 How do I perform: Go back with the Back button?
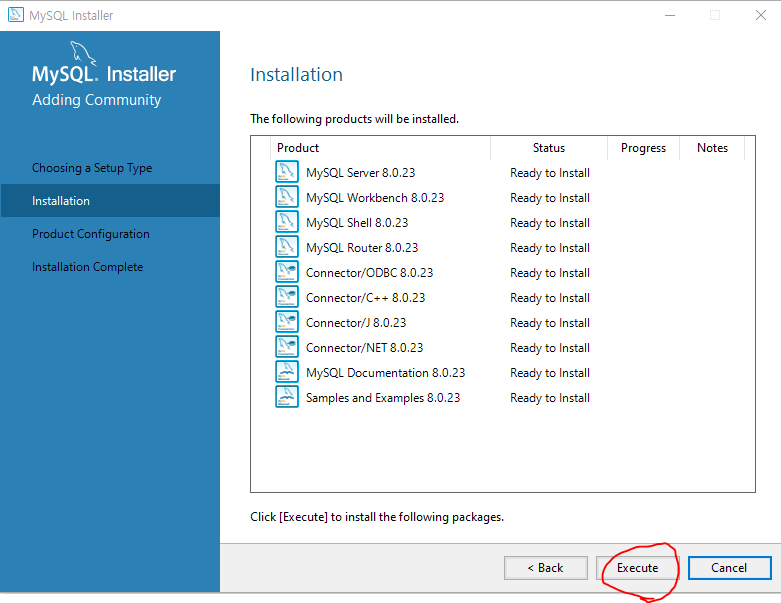[x=546, y=568]
